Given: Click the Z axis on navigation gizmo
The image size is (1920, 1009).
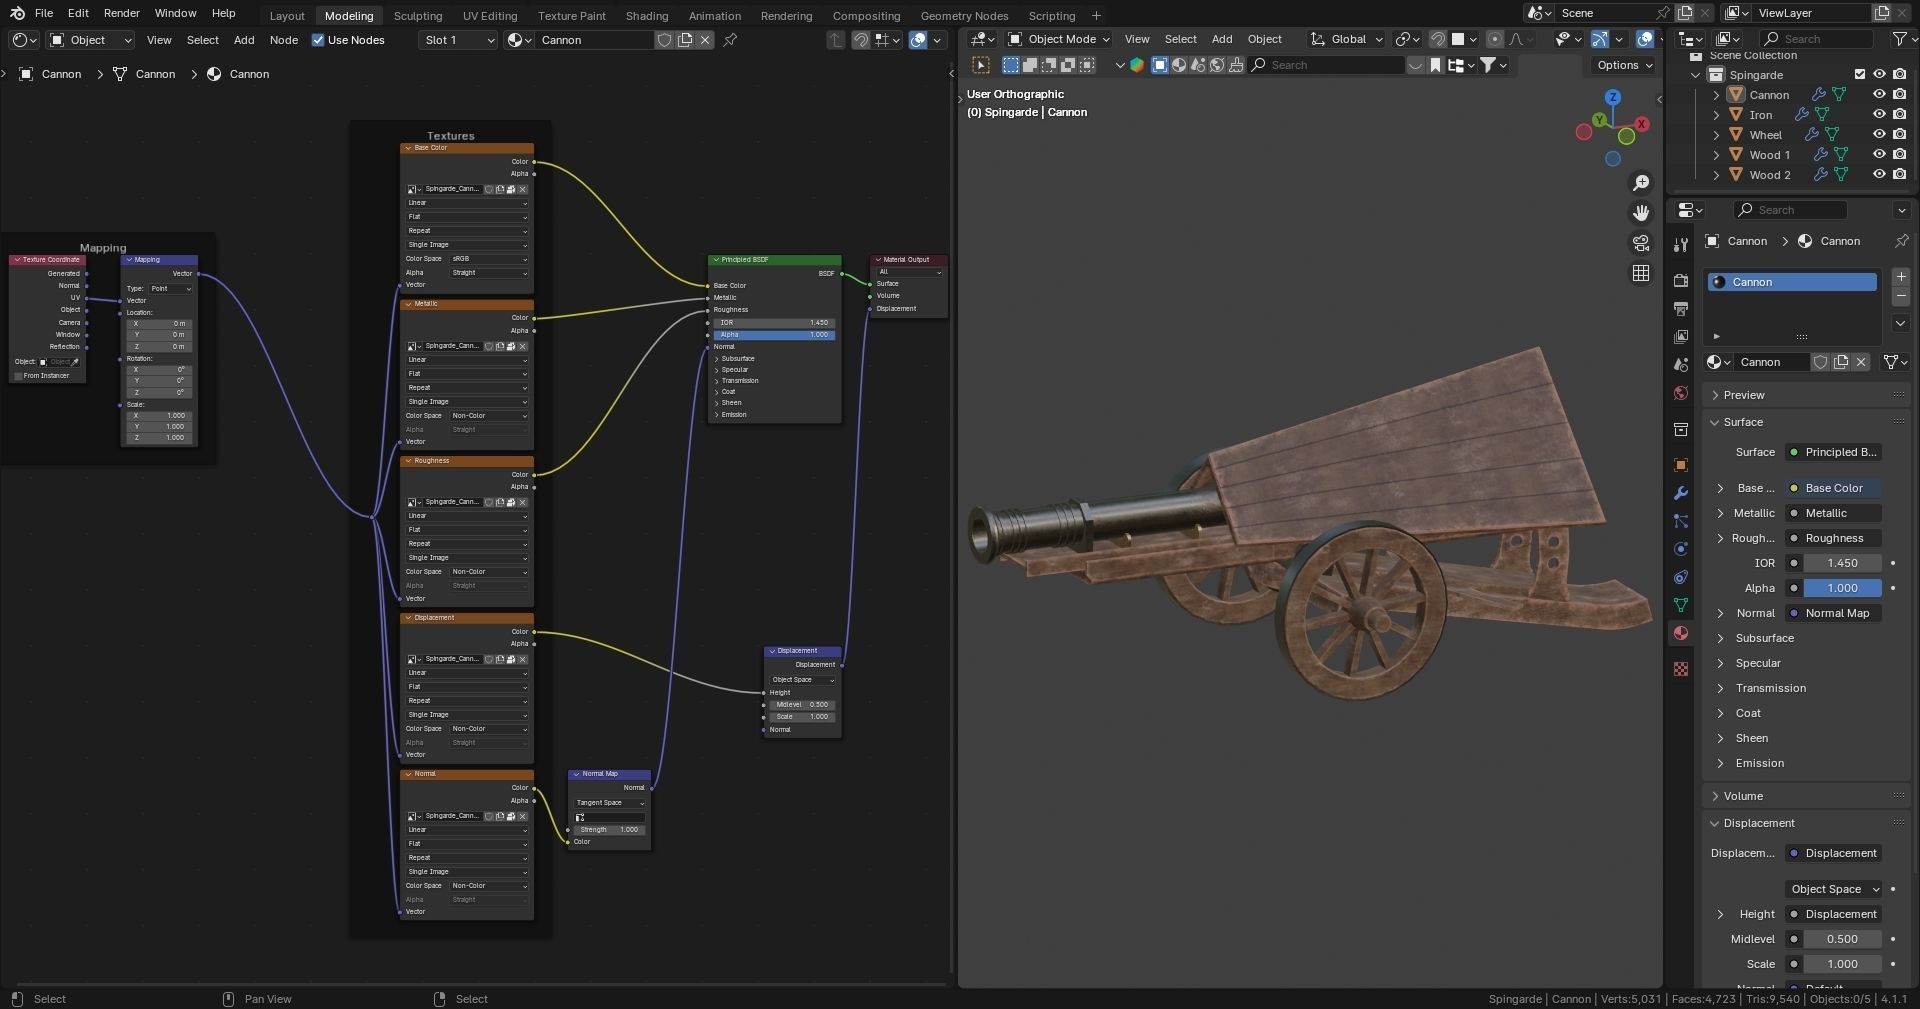Looking at the screenshot, I should [x=1612, y=97].
